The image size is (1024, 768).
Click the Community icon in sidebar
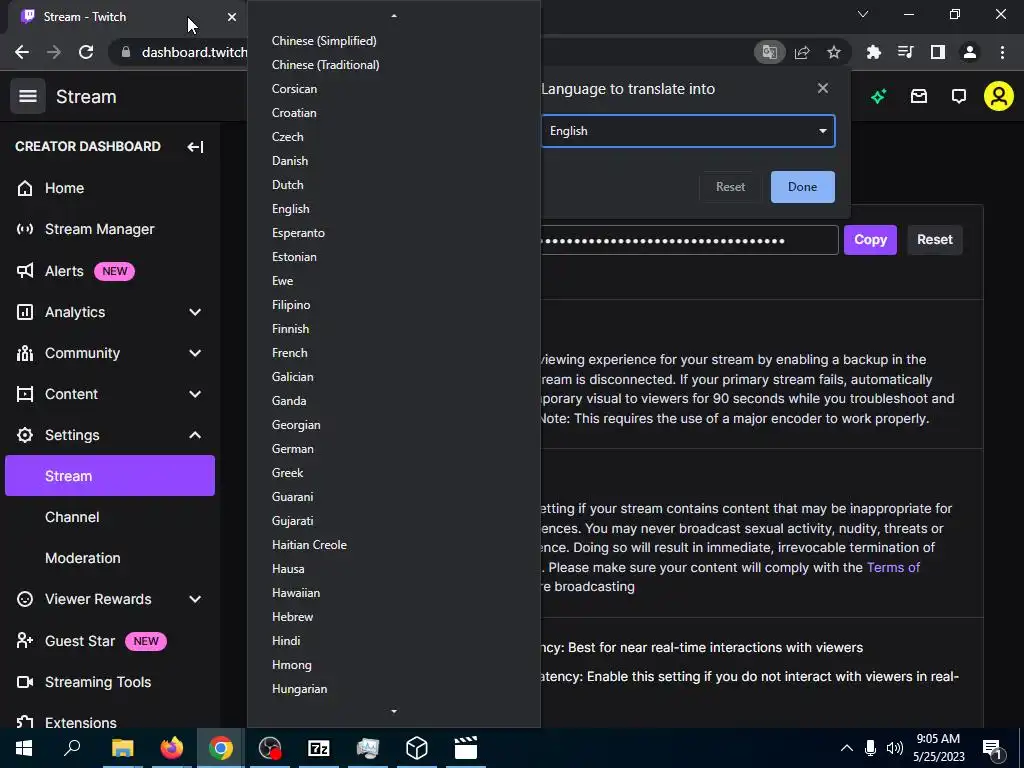point(25,353)
